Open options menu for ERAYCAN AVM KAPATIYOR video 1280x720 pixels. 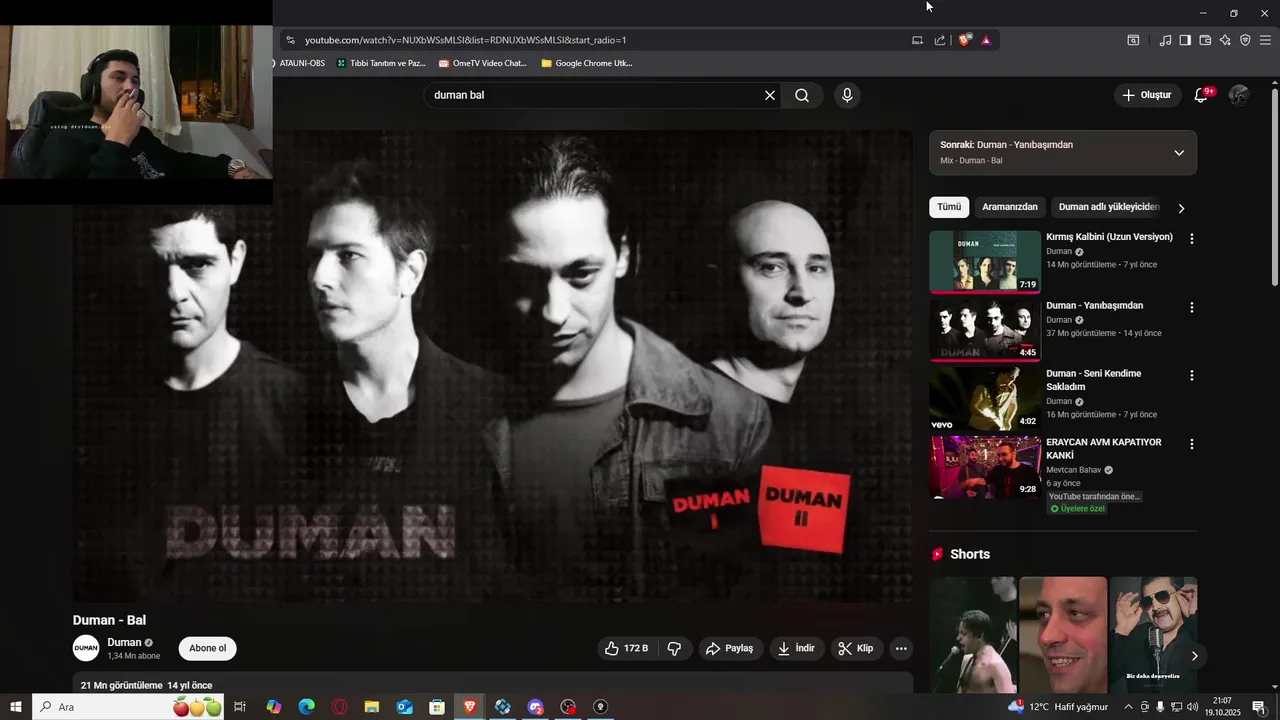coord(1191,444)
